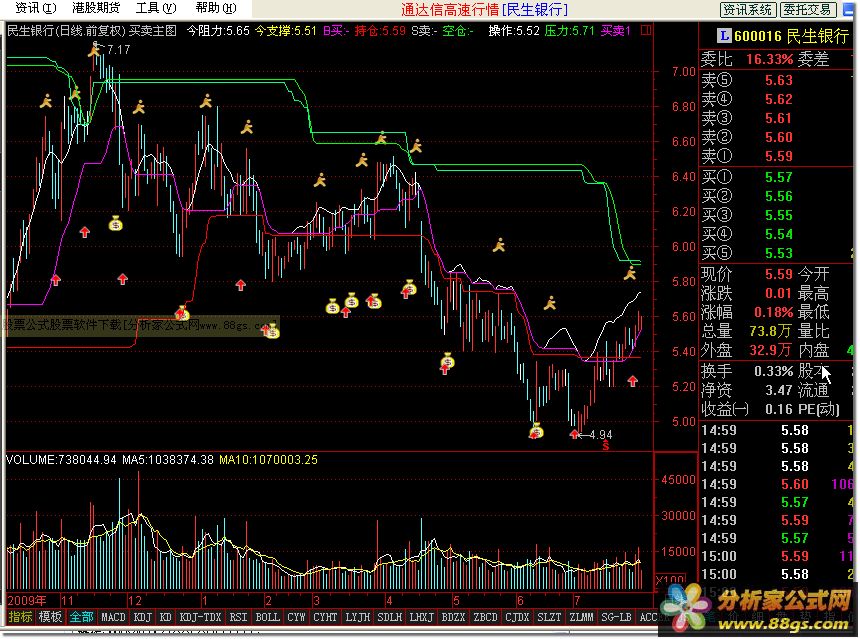Click the 压力:5.71 legend value
This screenshot has width=860, height=639.
pyautogui.click(x=570, y=31)
